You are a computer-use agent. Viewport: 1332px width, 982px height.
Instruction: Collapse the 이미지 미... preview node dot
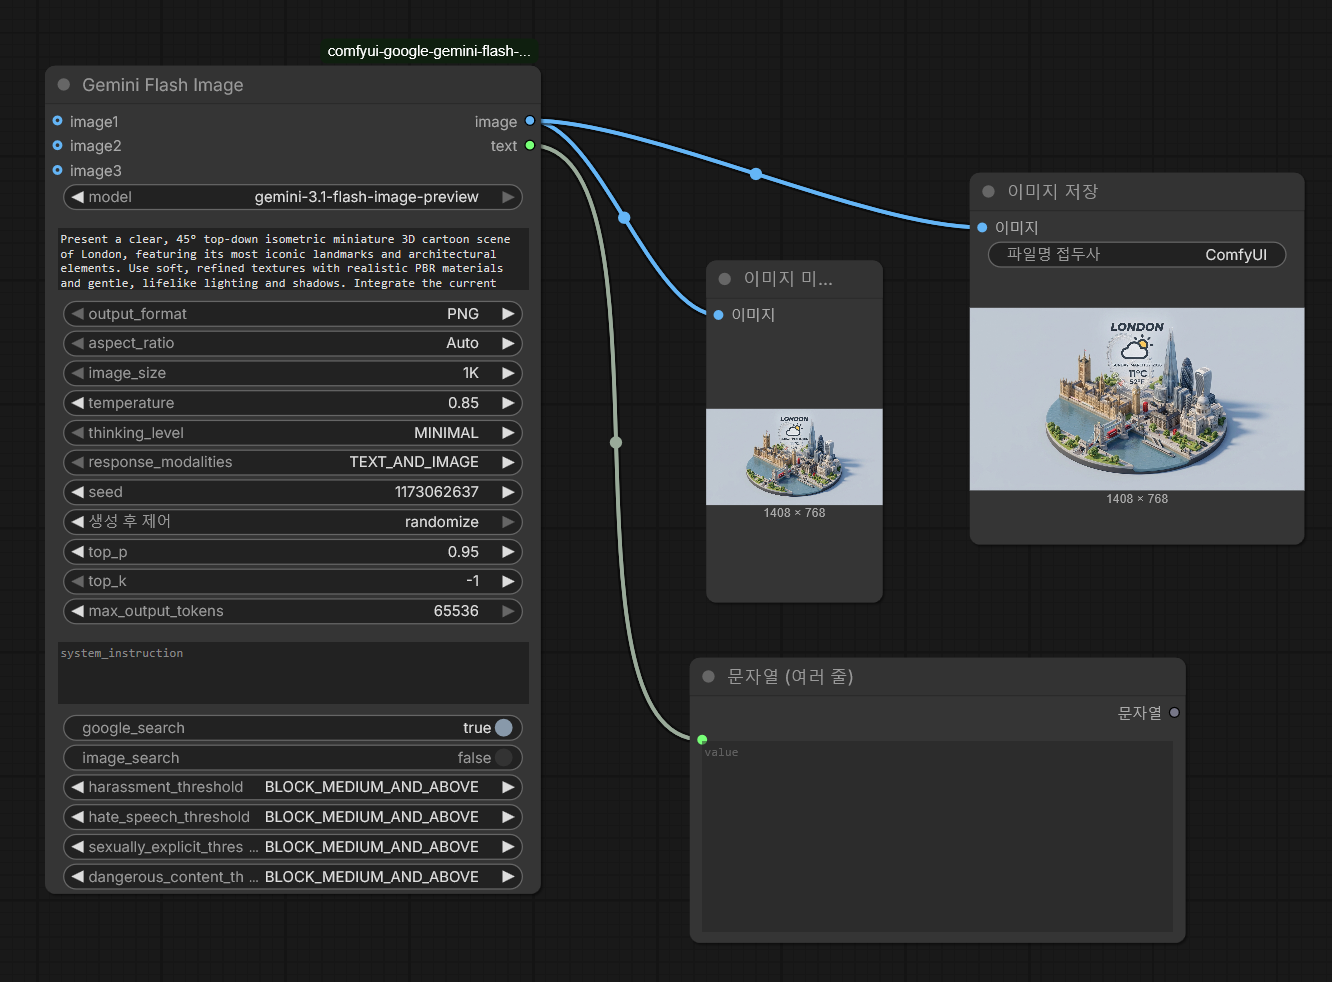(725, 279)
